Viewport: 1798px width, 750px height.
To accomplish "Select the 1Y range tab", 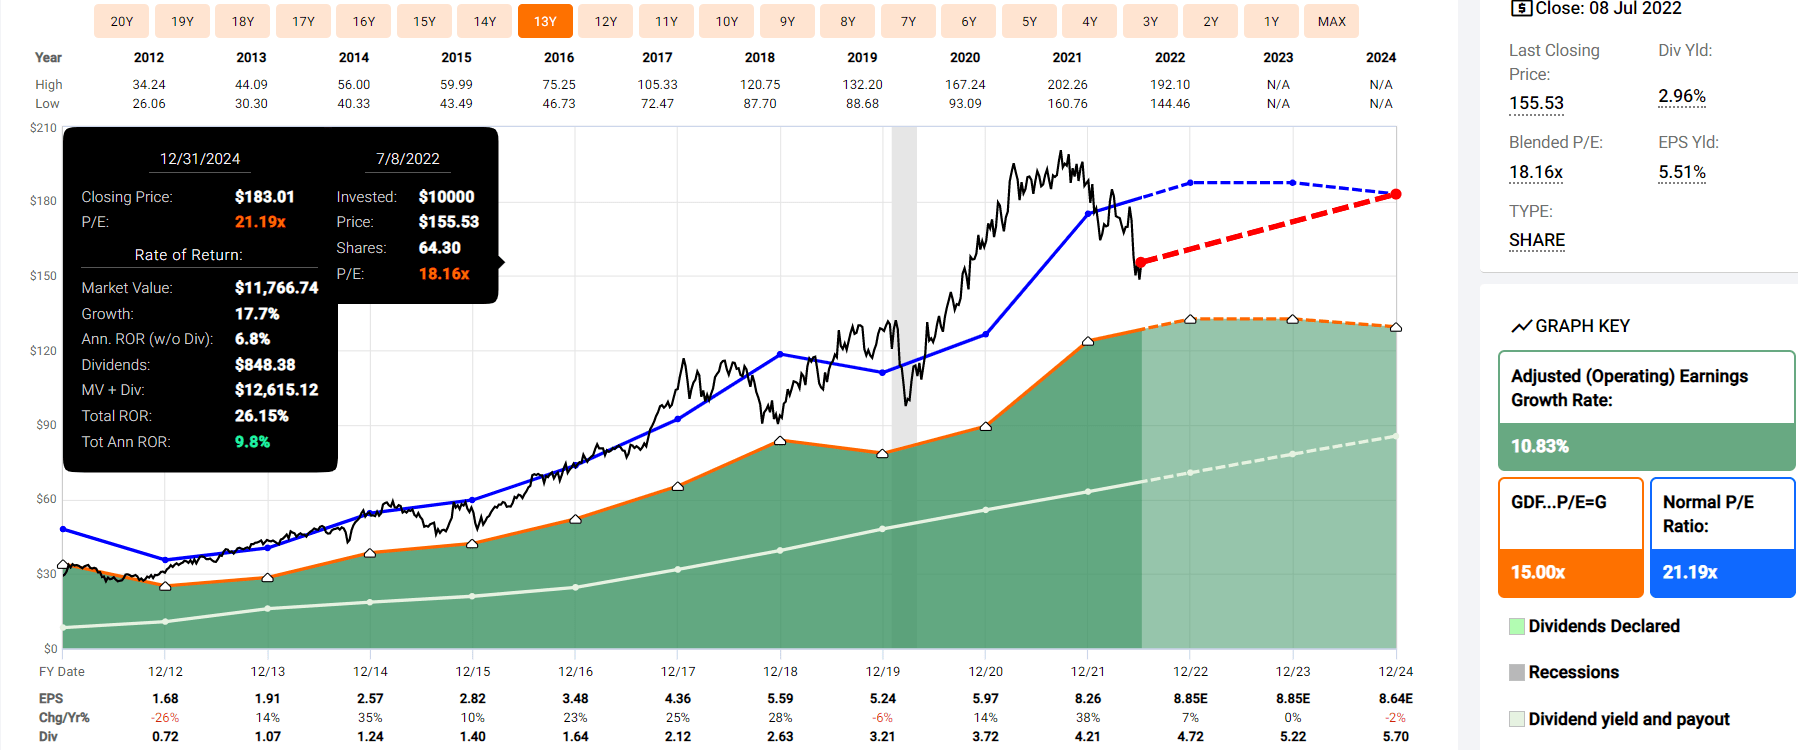I will click(1271, 21).
